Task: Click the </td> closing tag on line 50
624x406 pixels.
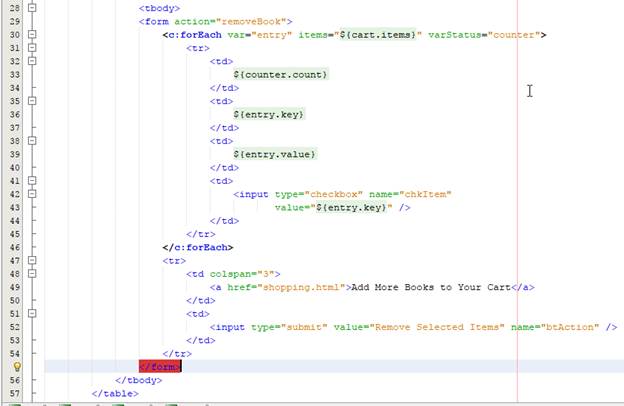Action: (201, 301)
